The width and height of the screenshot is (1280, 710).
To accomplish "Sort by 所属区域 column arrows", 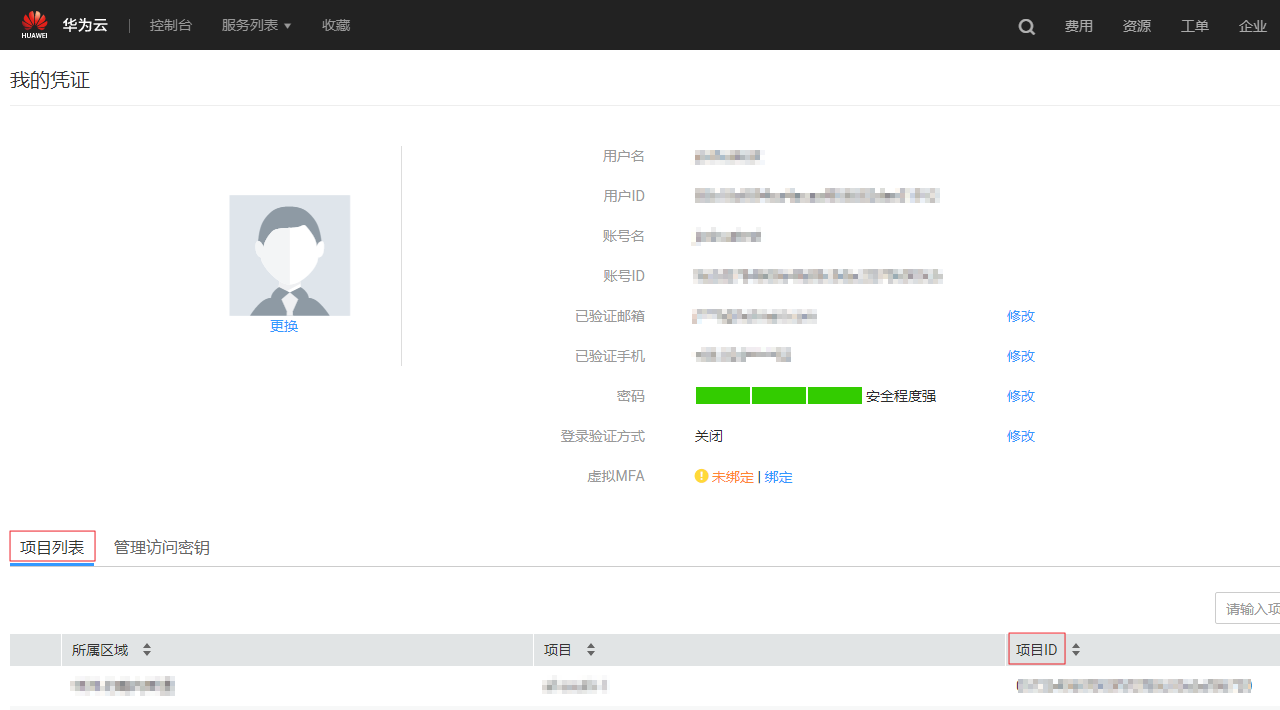I will click(147, 650).
